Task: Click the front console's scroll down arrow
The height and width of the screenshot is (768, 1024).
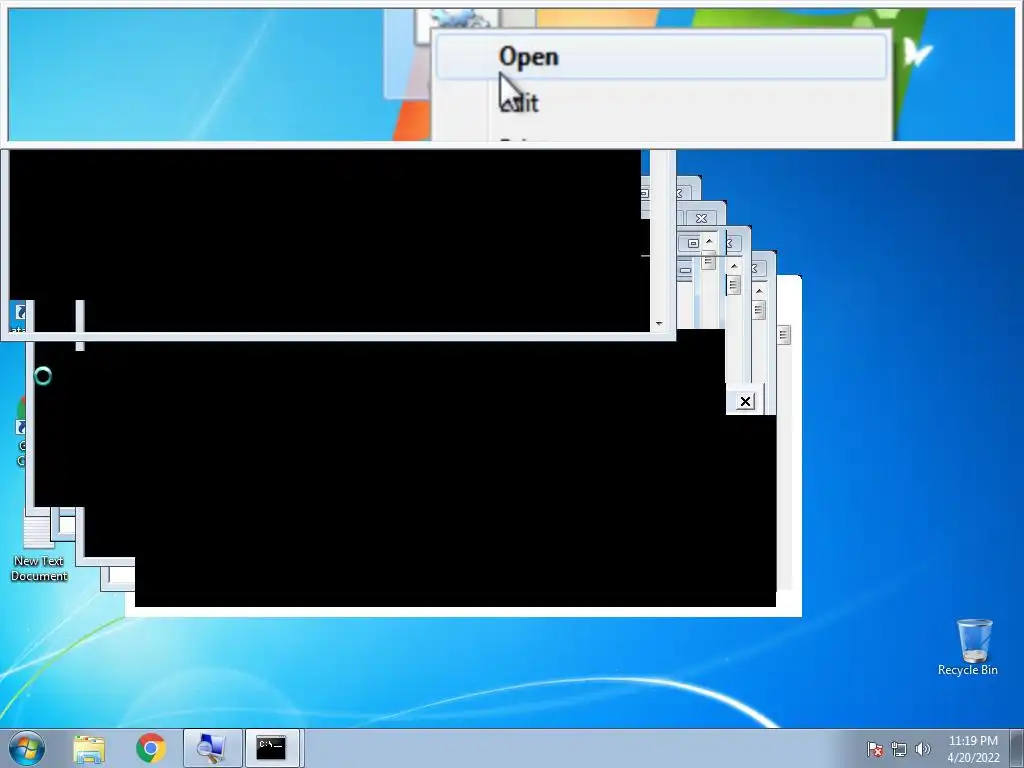Action: point(658,323)
